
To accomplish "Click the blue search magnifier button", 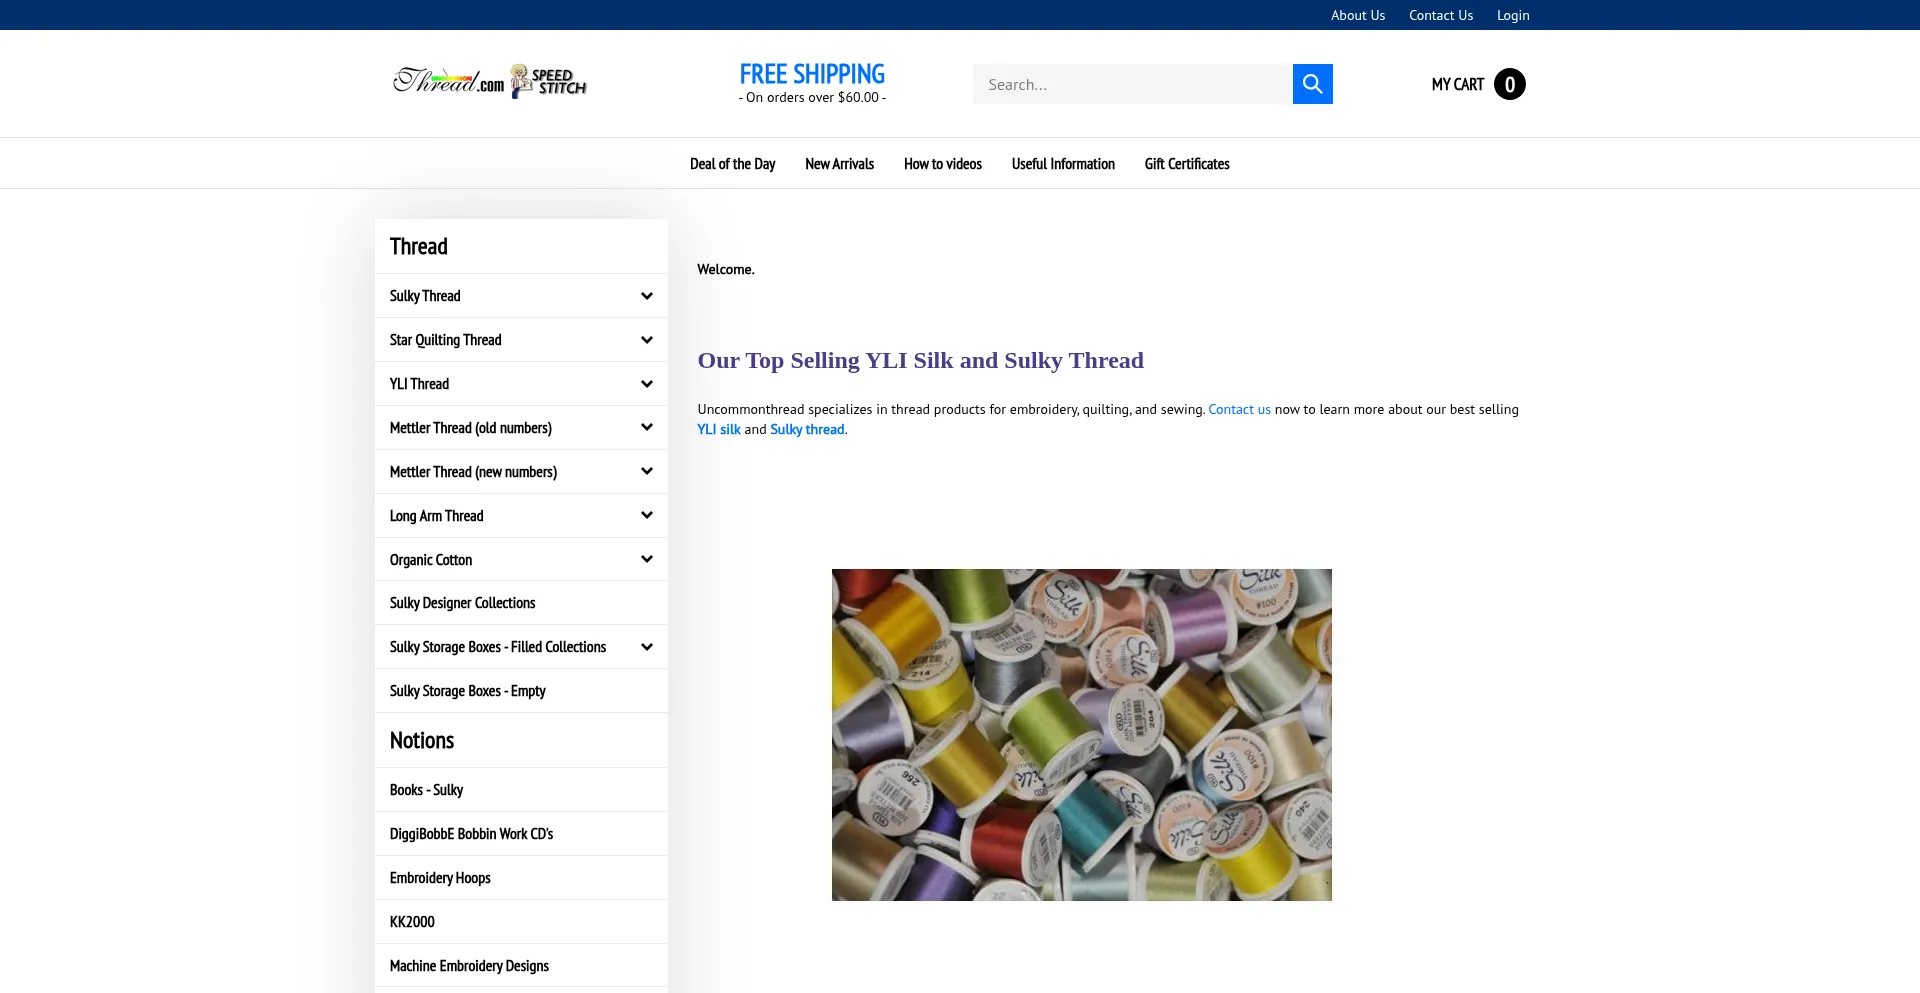I will point(1312,84).
